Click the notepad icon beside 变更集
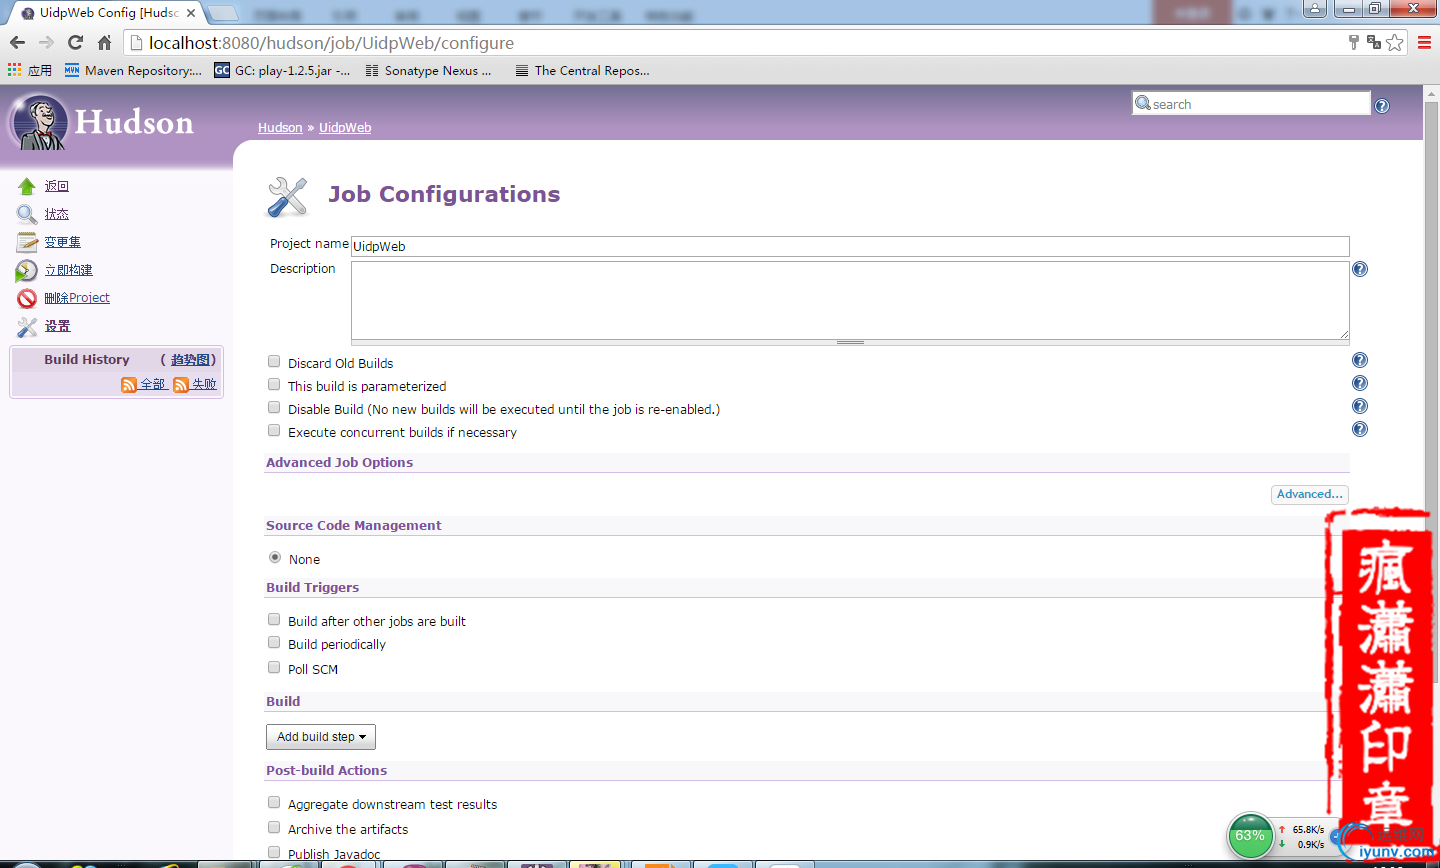 (27, 242)
